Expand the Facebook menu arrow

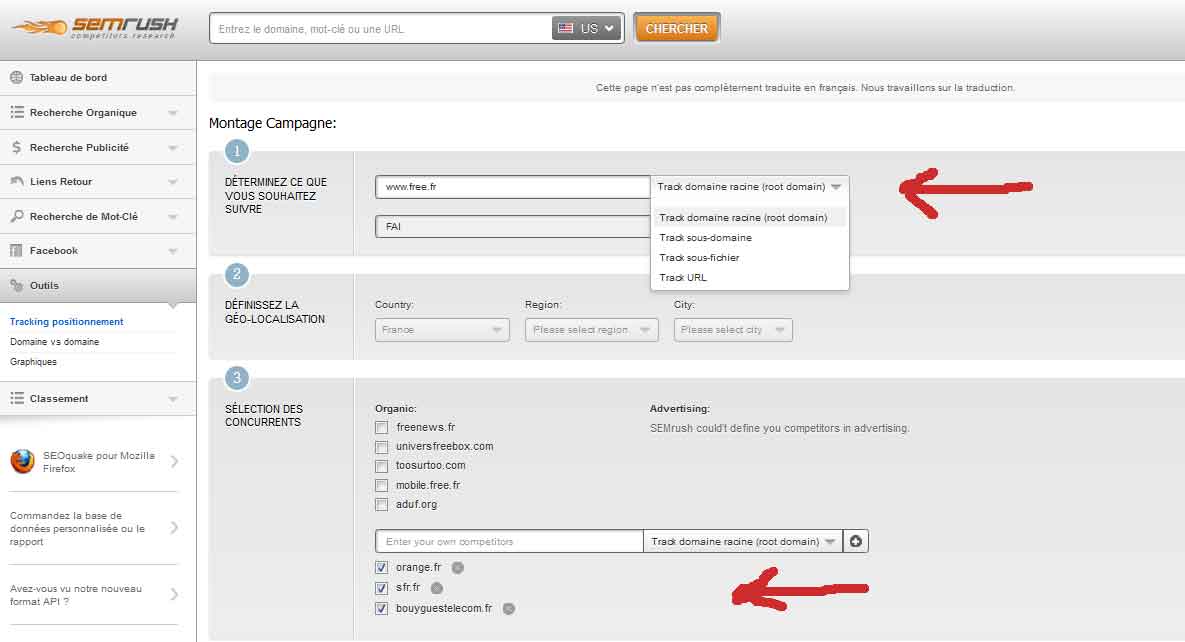(173, 251)
